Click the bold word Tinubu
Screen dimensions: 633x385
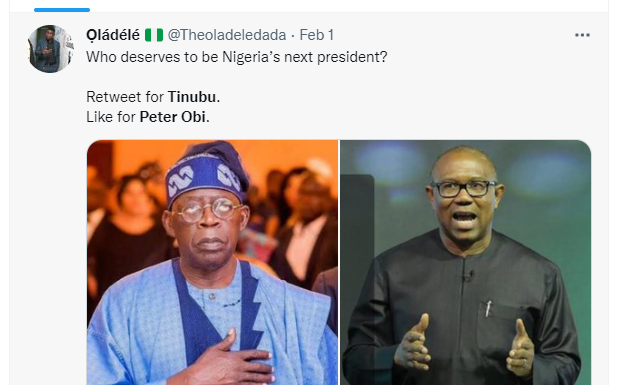[x=192, y=97]
